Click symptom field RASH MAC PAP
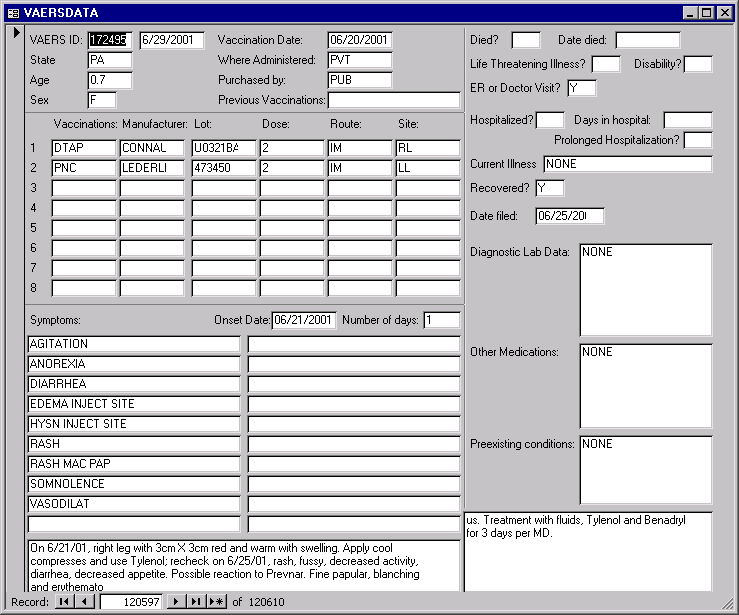The image size is (739, 615). click(x=134, y=464)
